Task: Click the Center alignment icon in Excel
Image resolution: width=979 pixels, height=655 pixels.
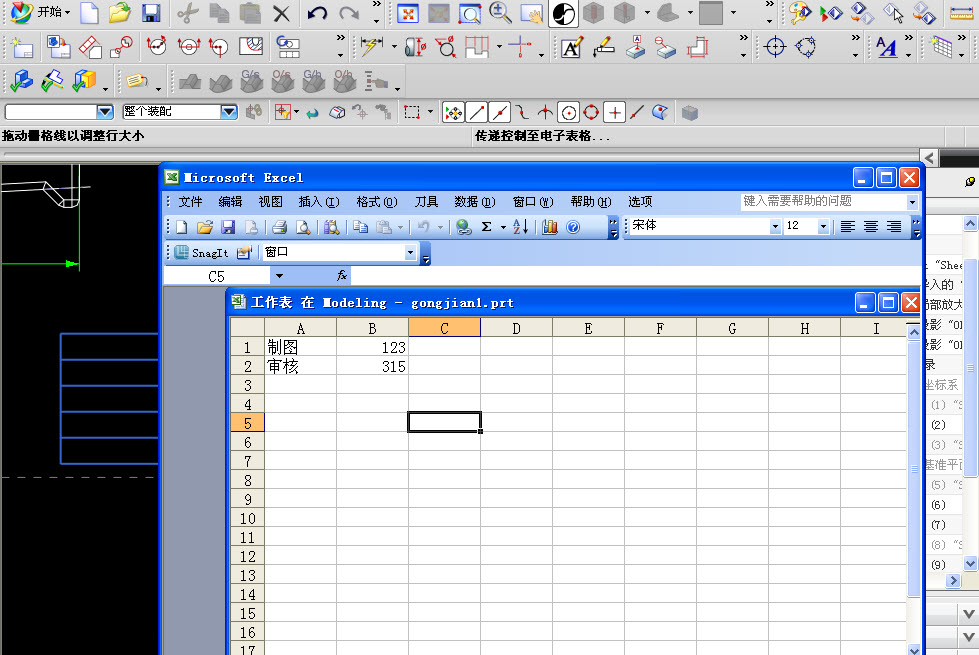Action: pos(871,227)
